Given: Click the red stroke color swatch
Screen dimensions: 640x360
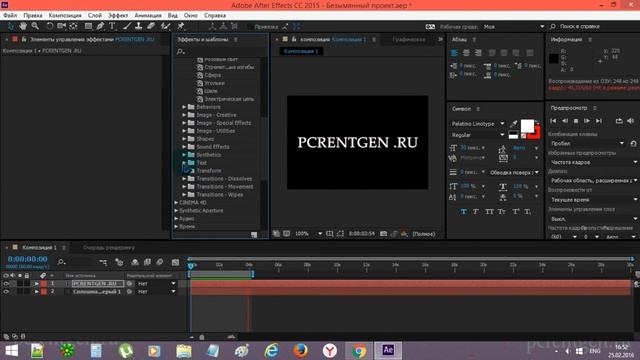Looking at the screenshot, I should 536,134.
